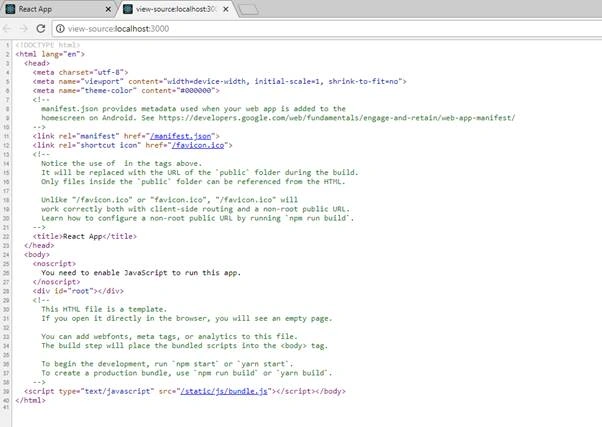Click the closing </html> tag

pos(30,401)
